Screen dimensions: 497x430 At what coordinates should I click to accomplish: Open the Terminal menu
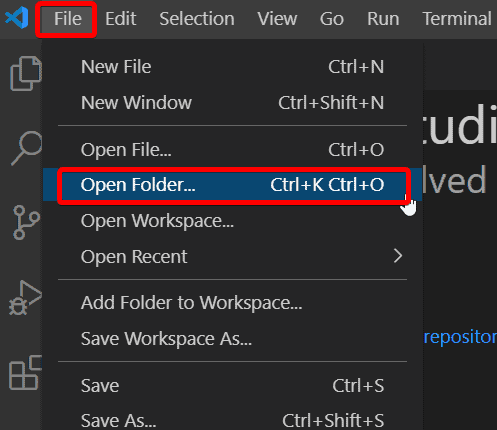point(457,19)
